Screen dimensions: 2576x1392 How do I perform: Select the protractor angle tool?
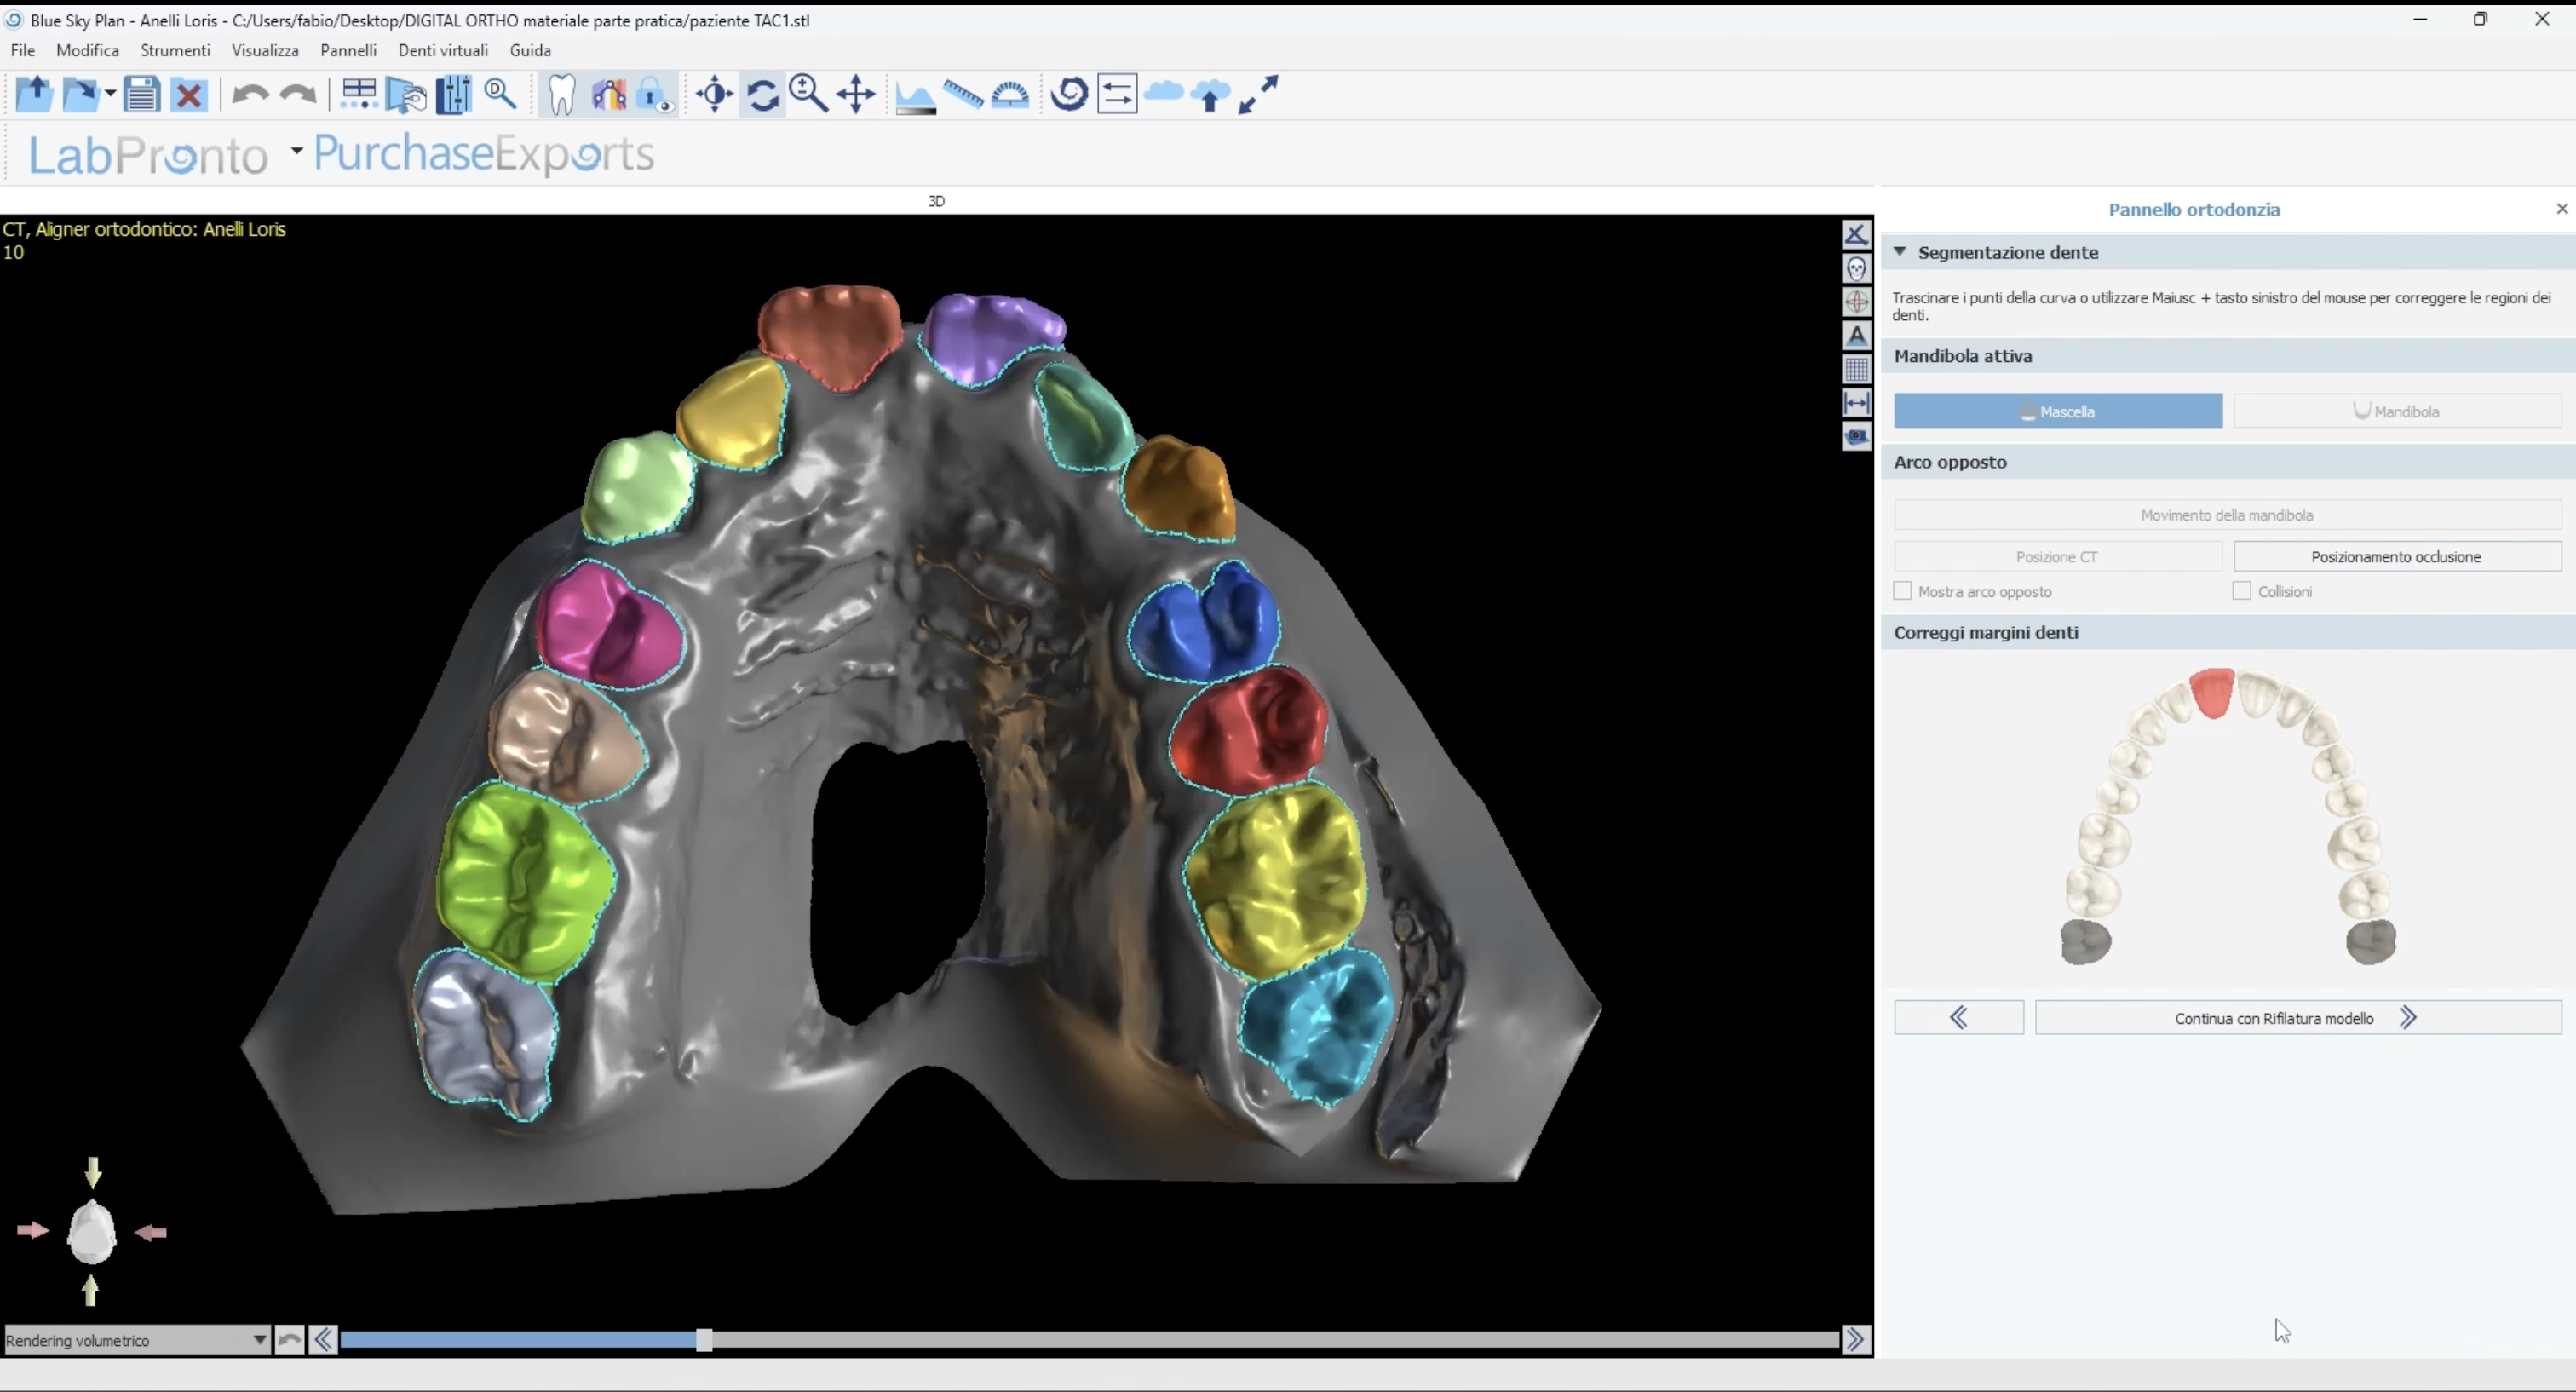click(x=1010, y=95)
